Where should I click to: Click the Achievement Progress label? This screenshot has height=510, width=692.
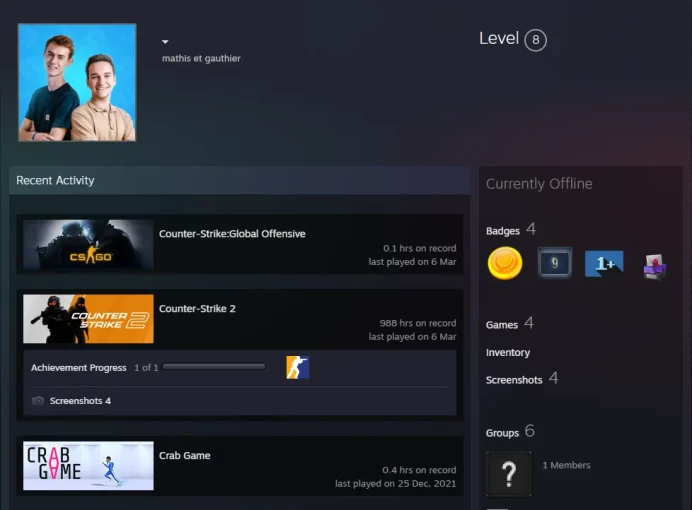79,368
